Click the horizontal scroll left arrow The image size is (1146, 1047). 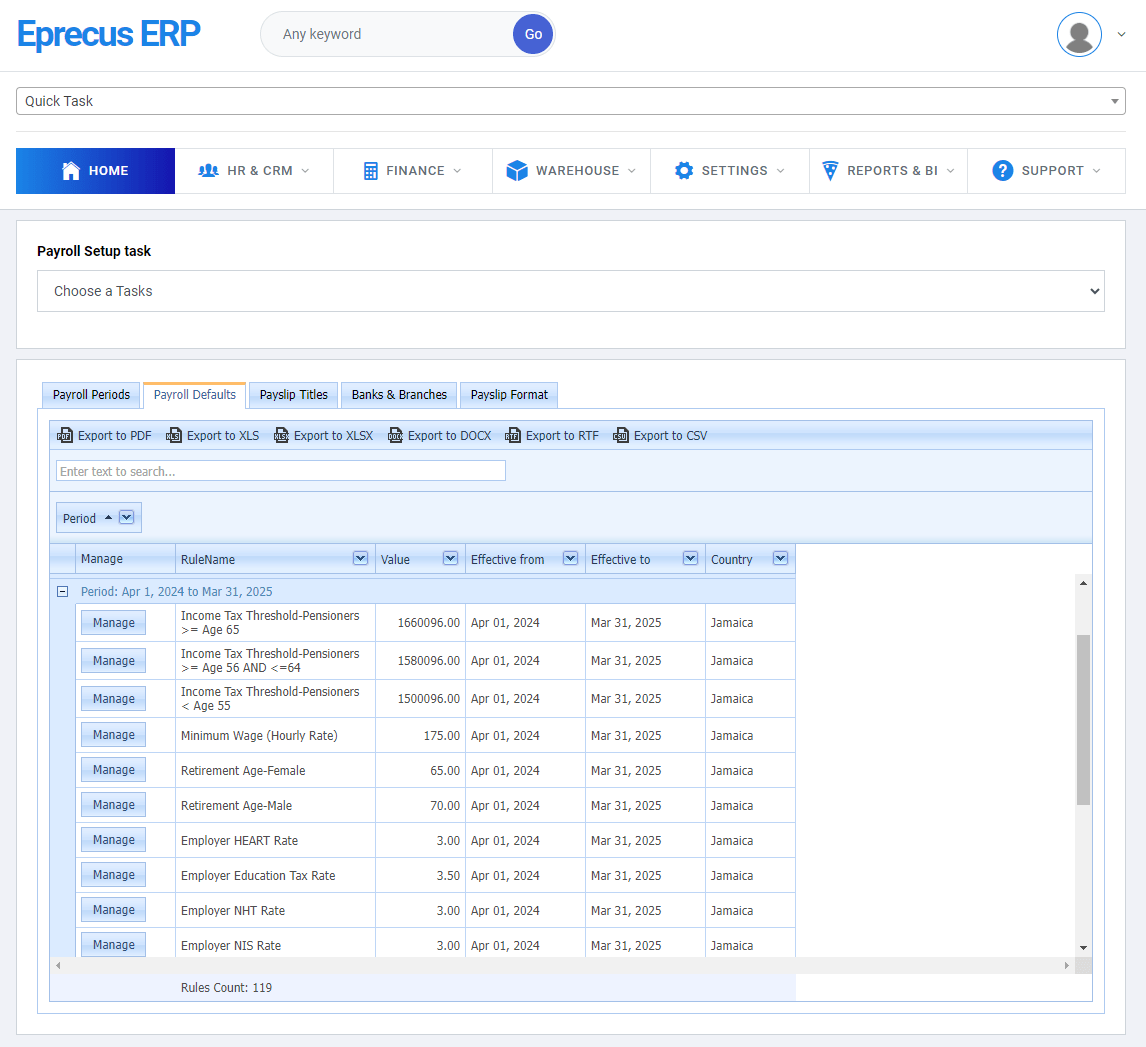tap(58, 965)
